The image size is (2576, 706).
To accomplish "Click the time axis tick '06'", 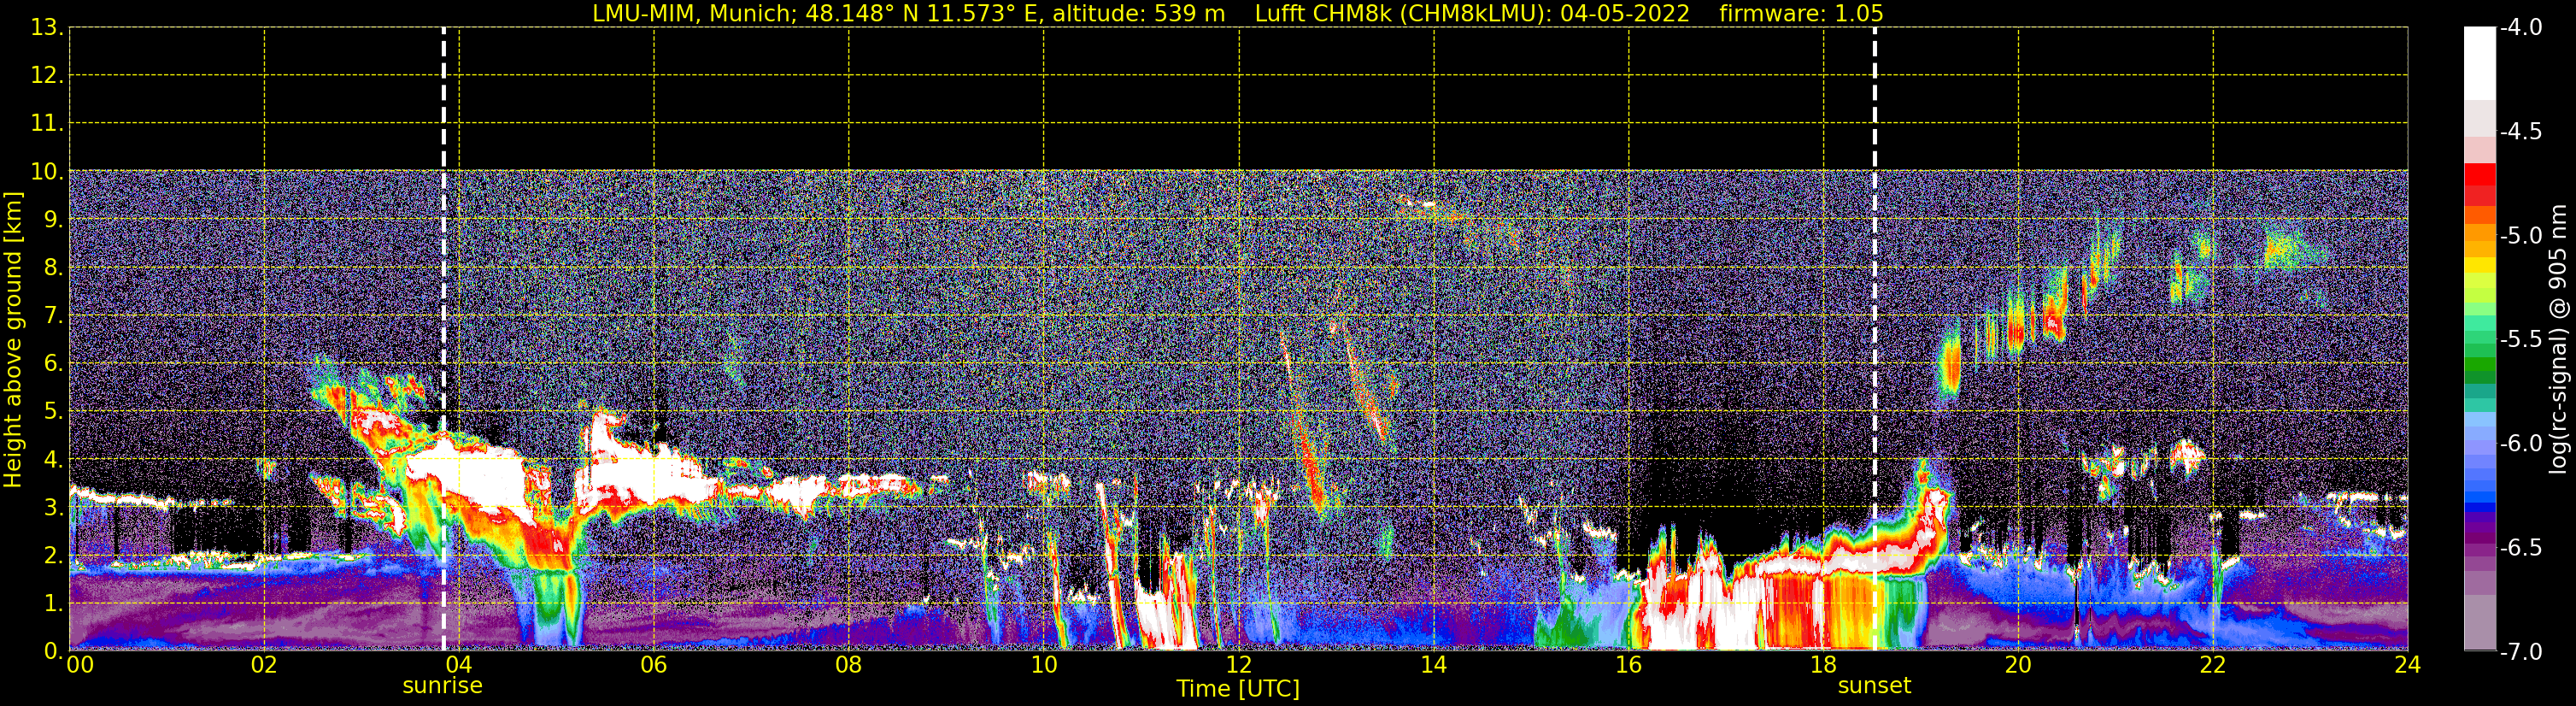I will (654, 665).
